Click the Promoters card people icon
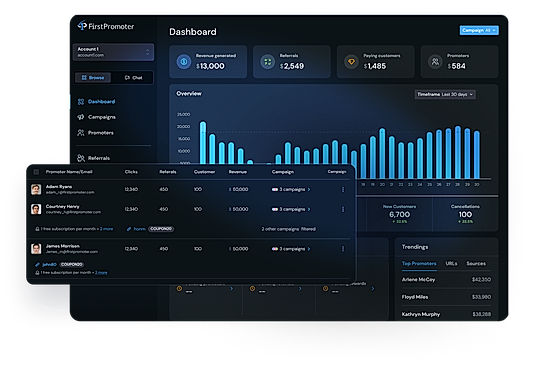This screenshot has width=543, height=368. click(x=435, y=62)
